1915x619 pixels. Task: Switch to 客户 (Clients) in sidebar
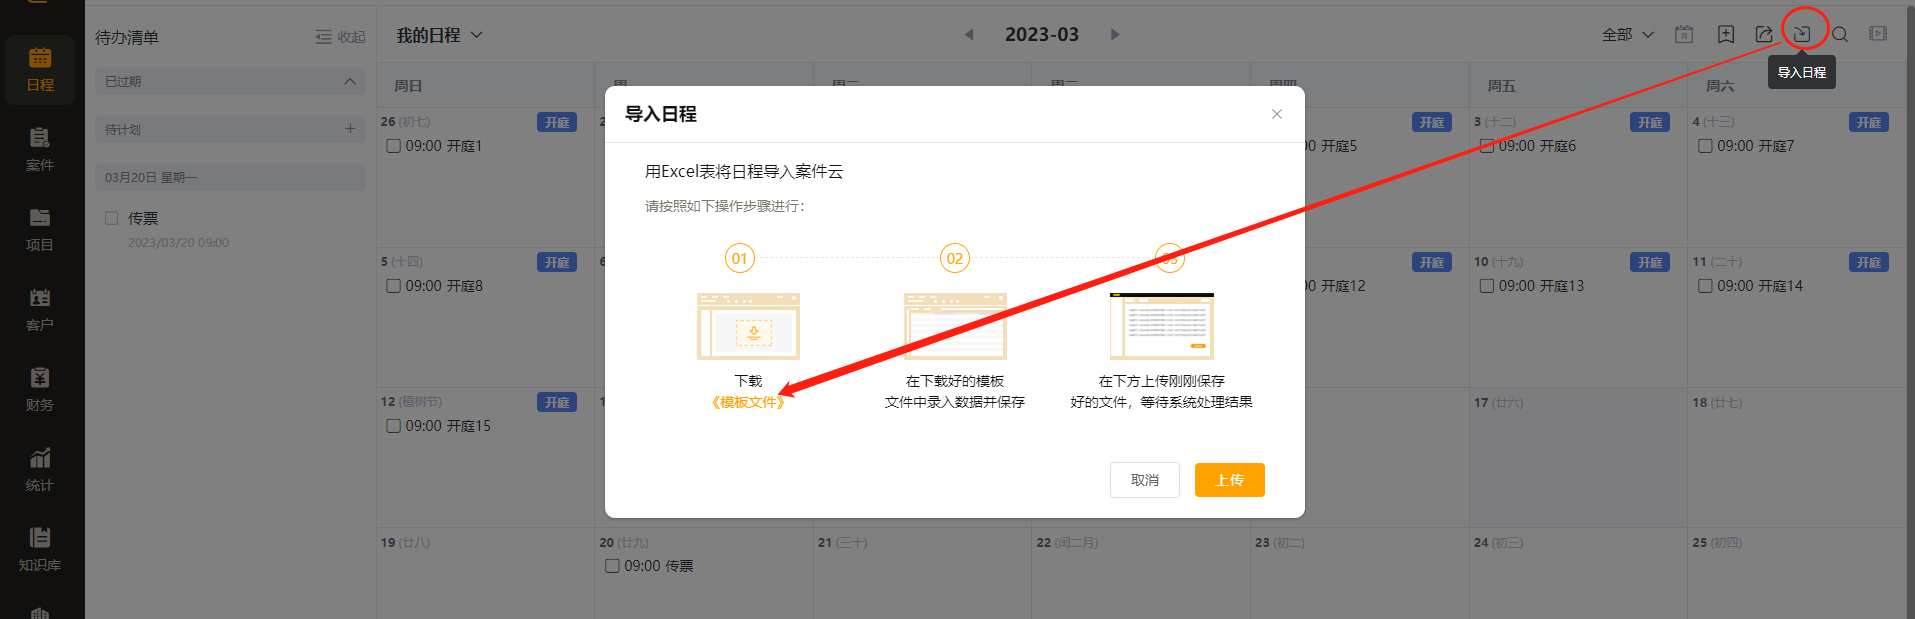tap(40, 309)
